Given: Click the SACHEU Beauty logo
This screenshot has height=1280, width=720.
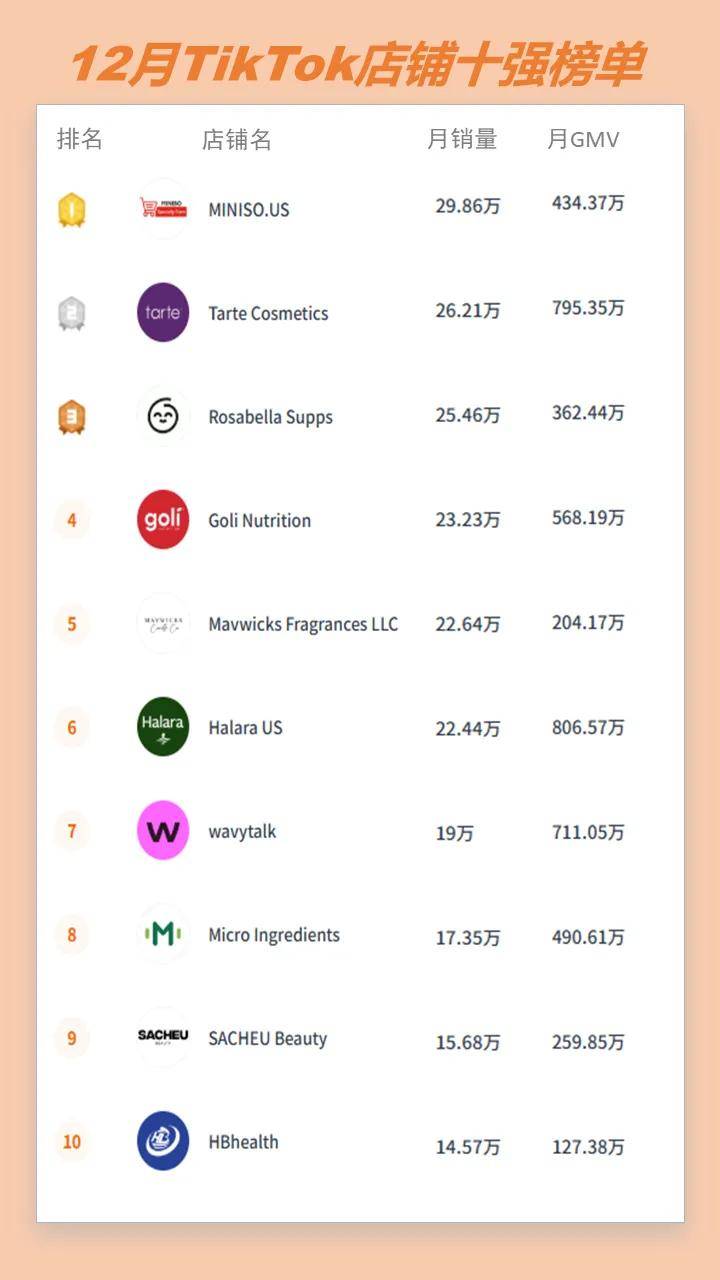Looking at the screenshot, I should pyautogui.click(x=163, y=1037).
